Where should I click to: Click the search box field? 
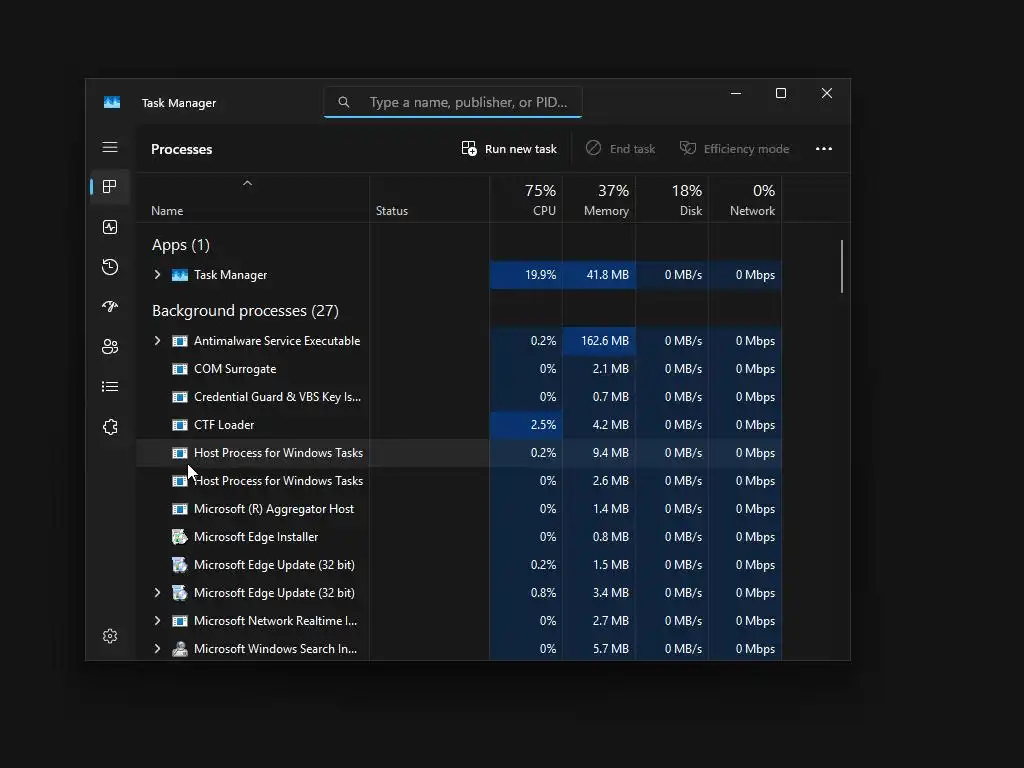[x=453, y=102]
